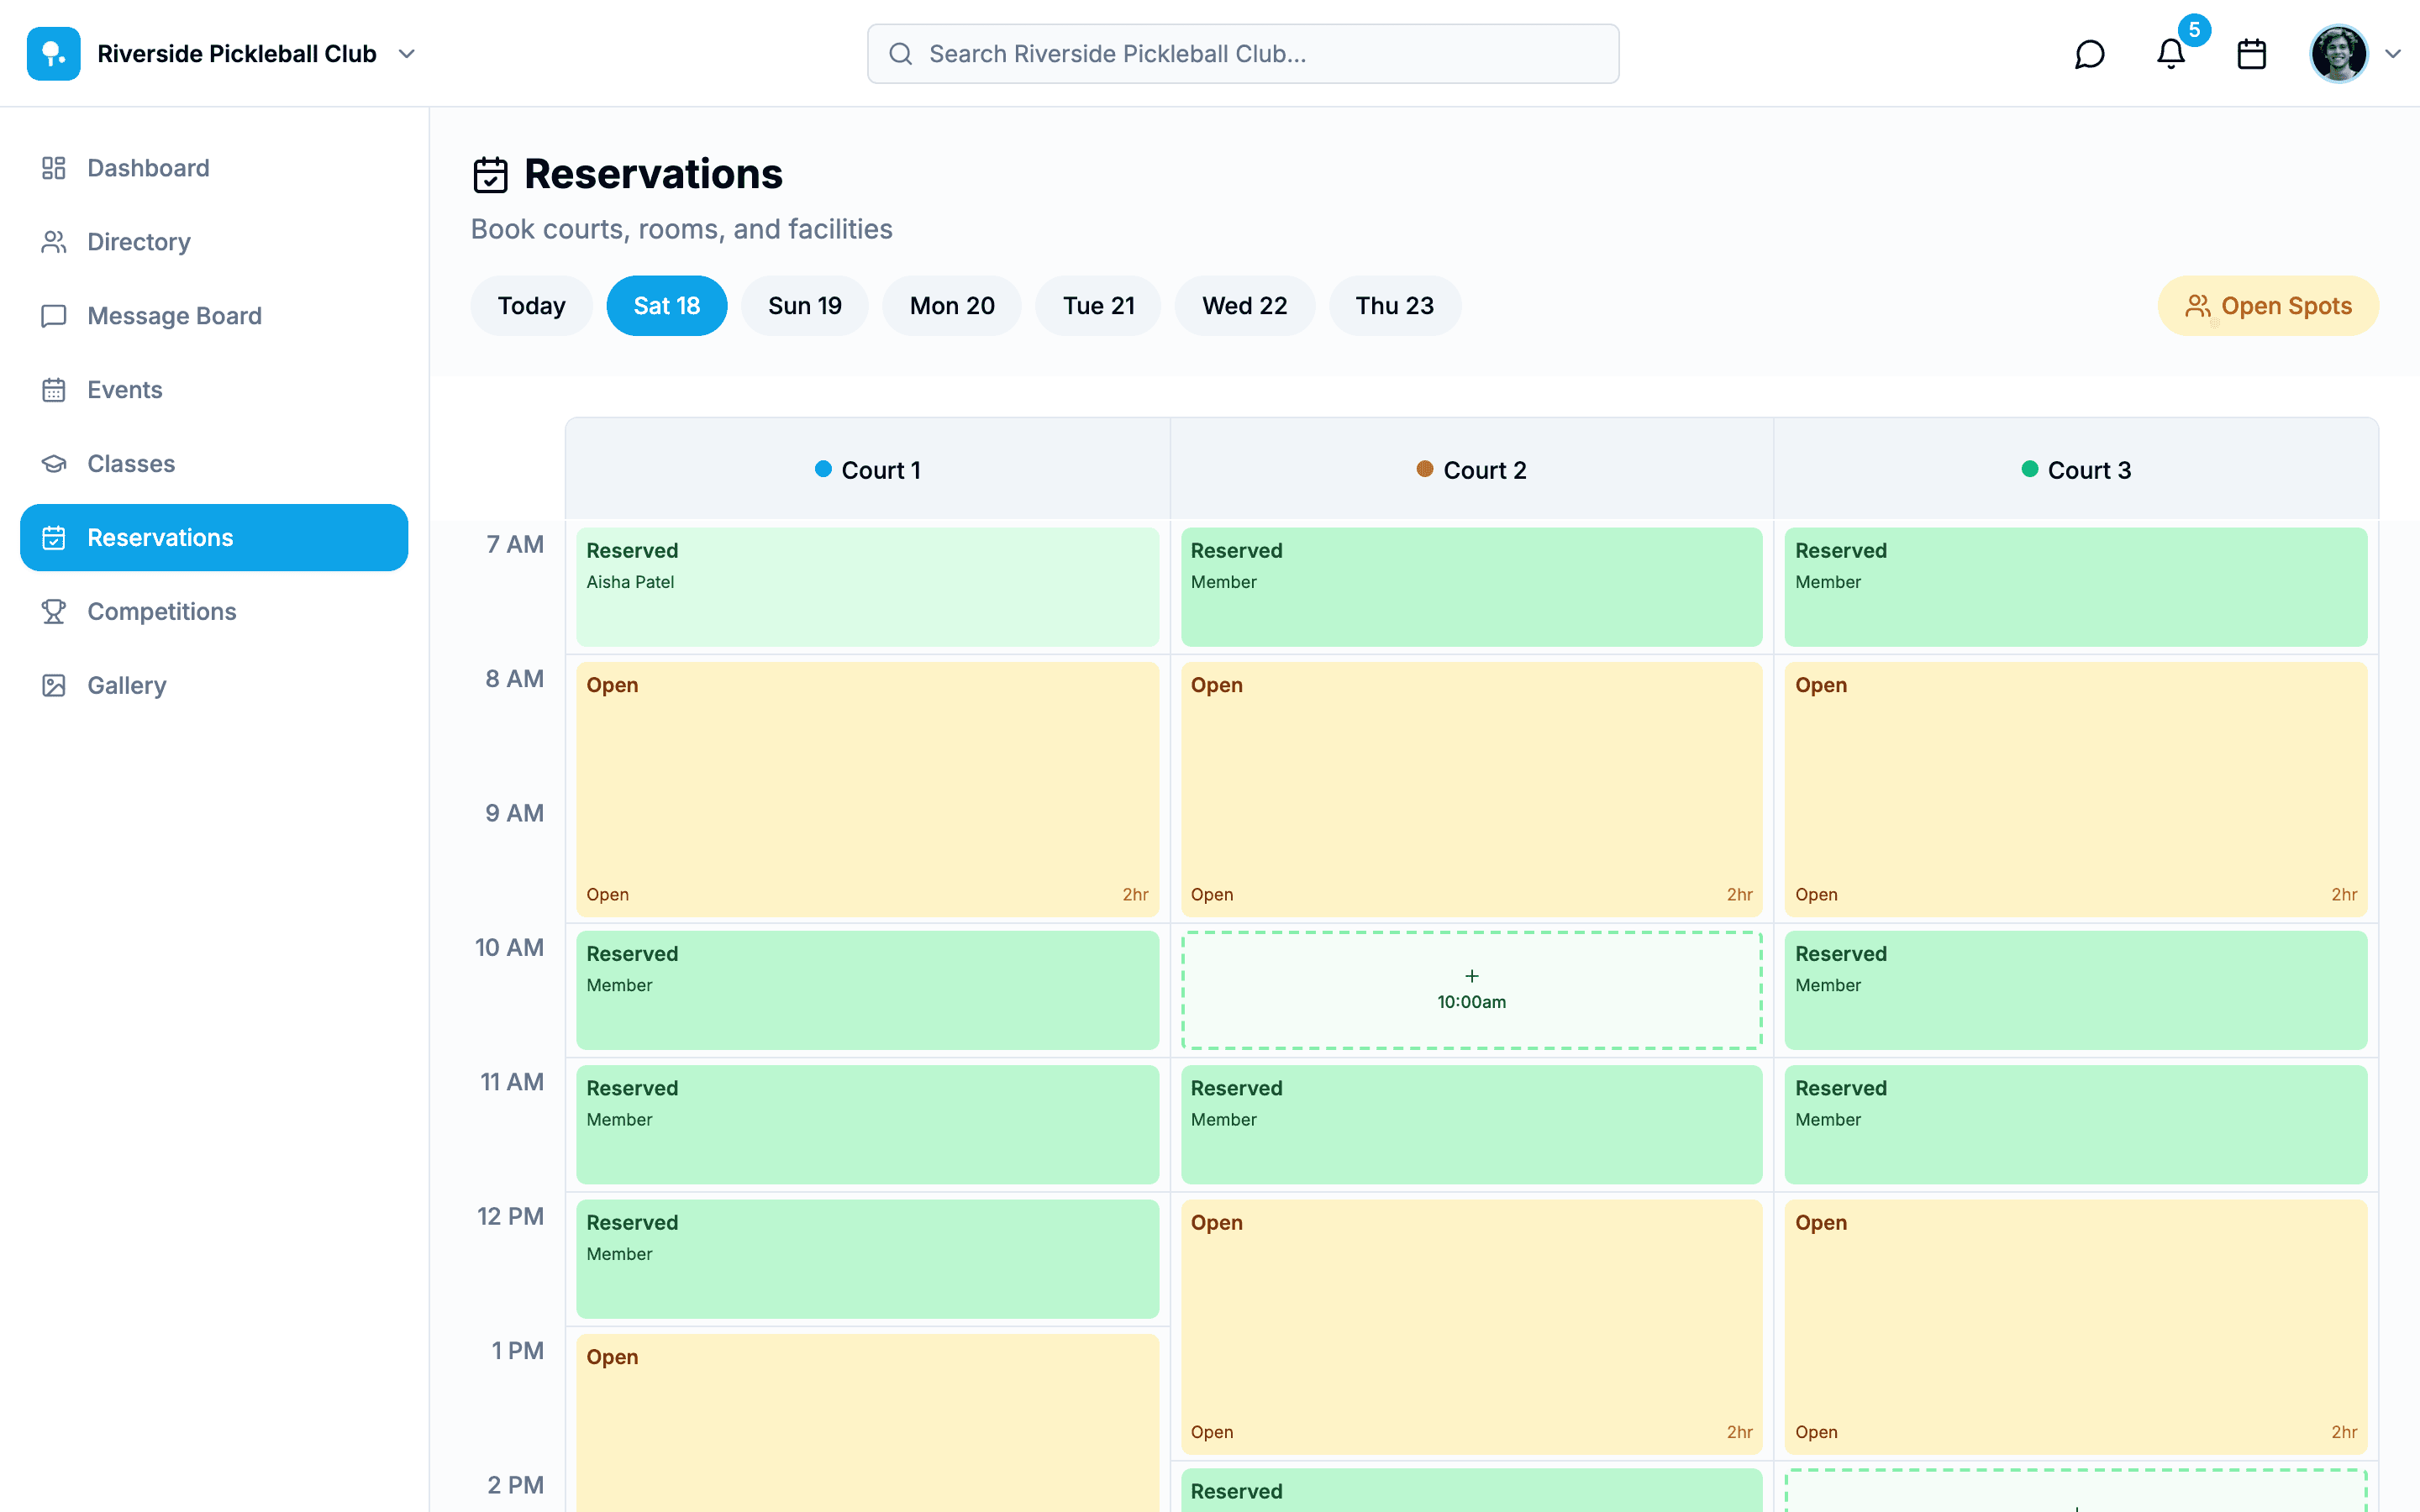Switch to Wed 22

1245,306
